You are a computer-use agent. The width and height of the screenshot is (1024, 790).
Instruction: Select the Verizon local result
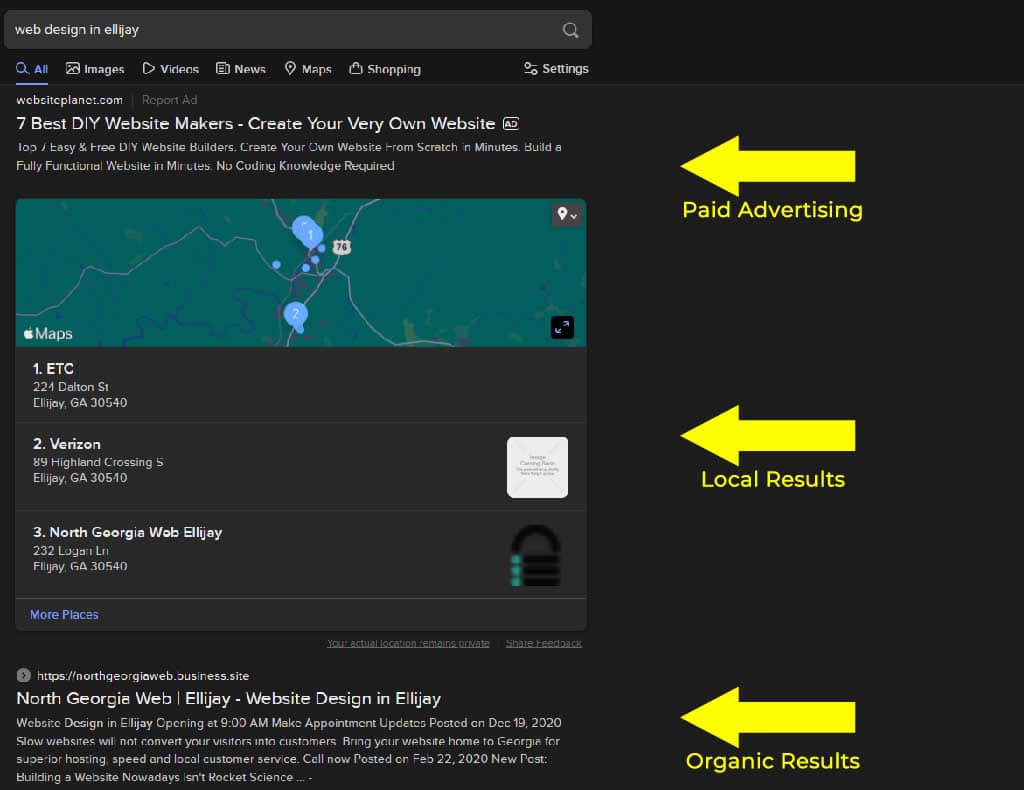point(301,466)
